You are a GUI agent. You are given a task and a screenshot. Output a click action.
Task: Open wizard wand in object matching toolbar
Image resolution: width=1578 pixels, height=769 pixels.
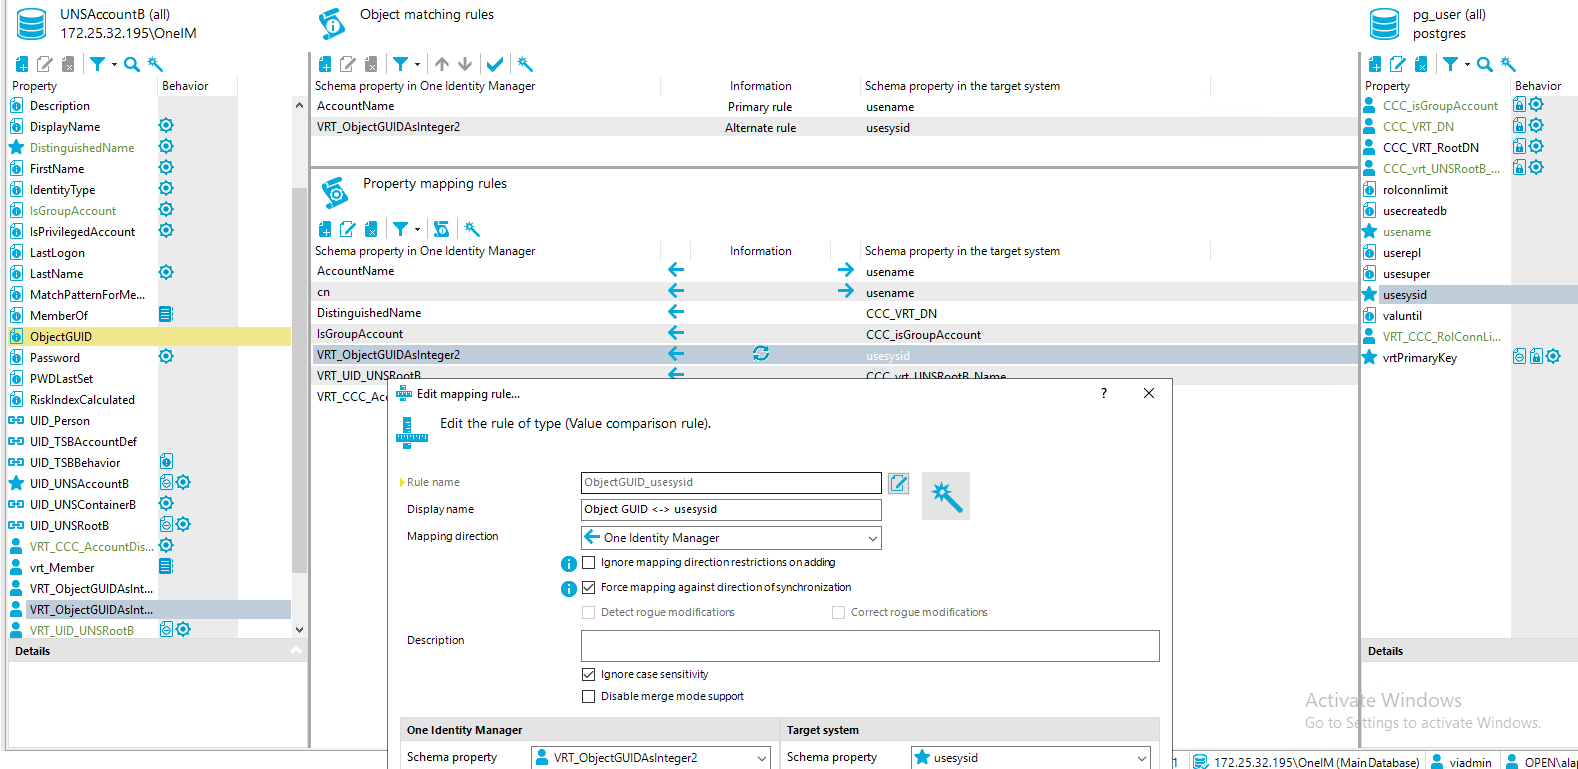point(525,64)
